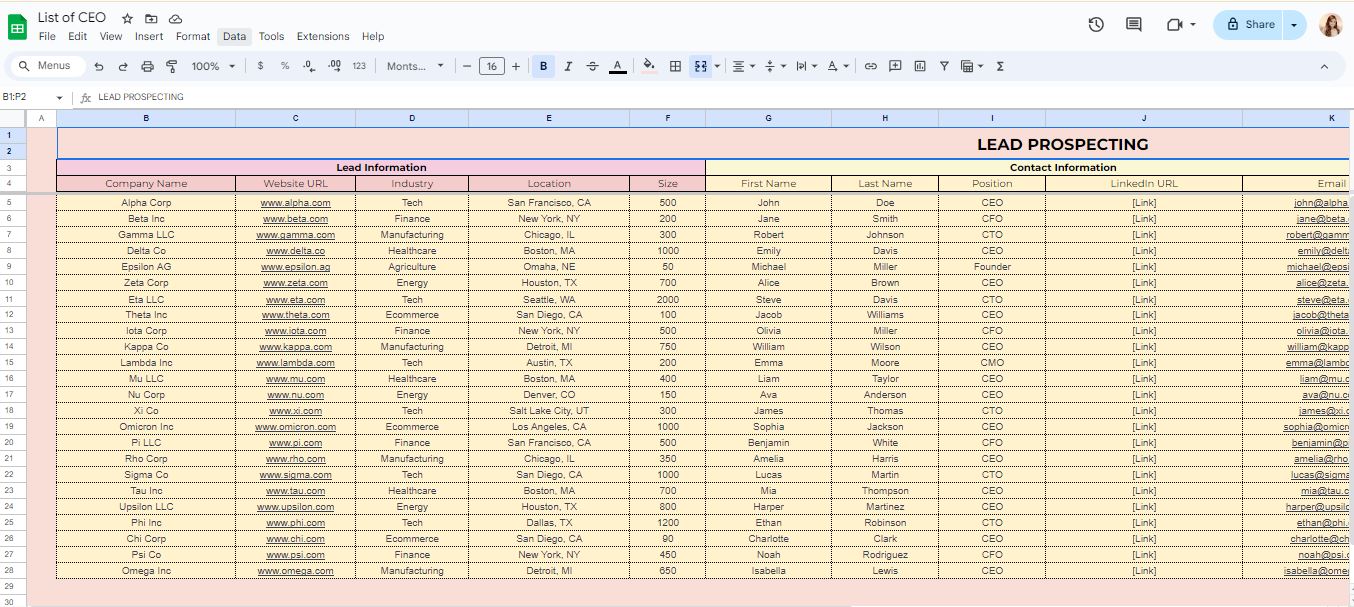Open the www.omega.com link

295,571
